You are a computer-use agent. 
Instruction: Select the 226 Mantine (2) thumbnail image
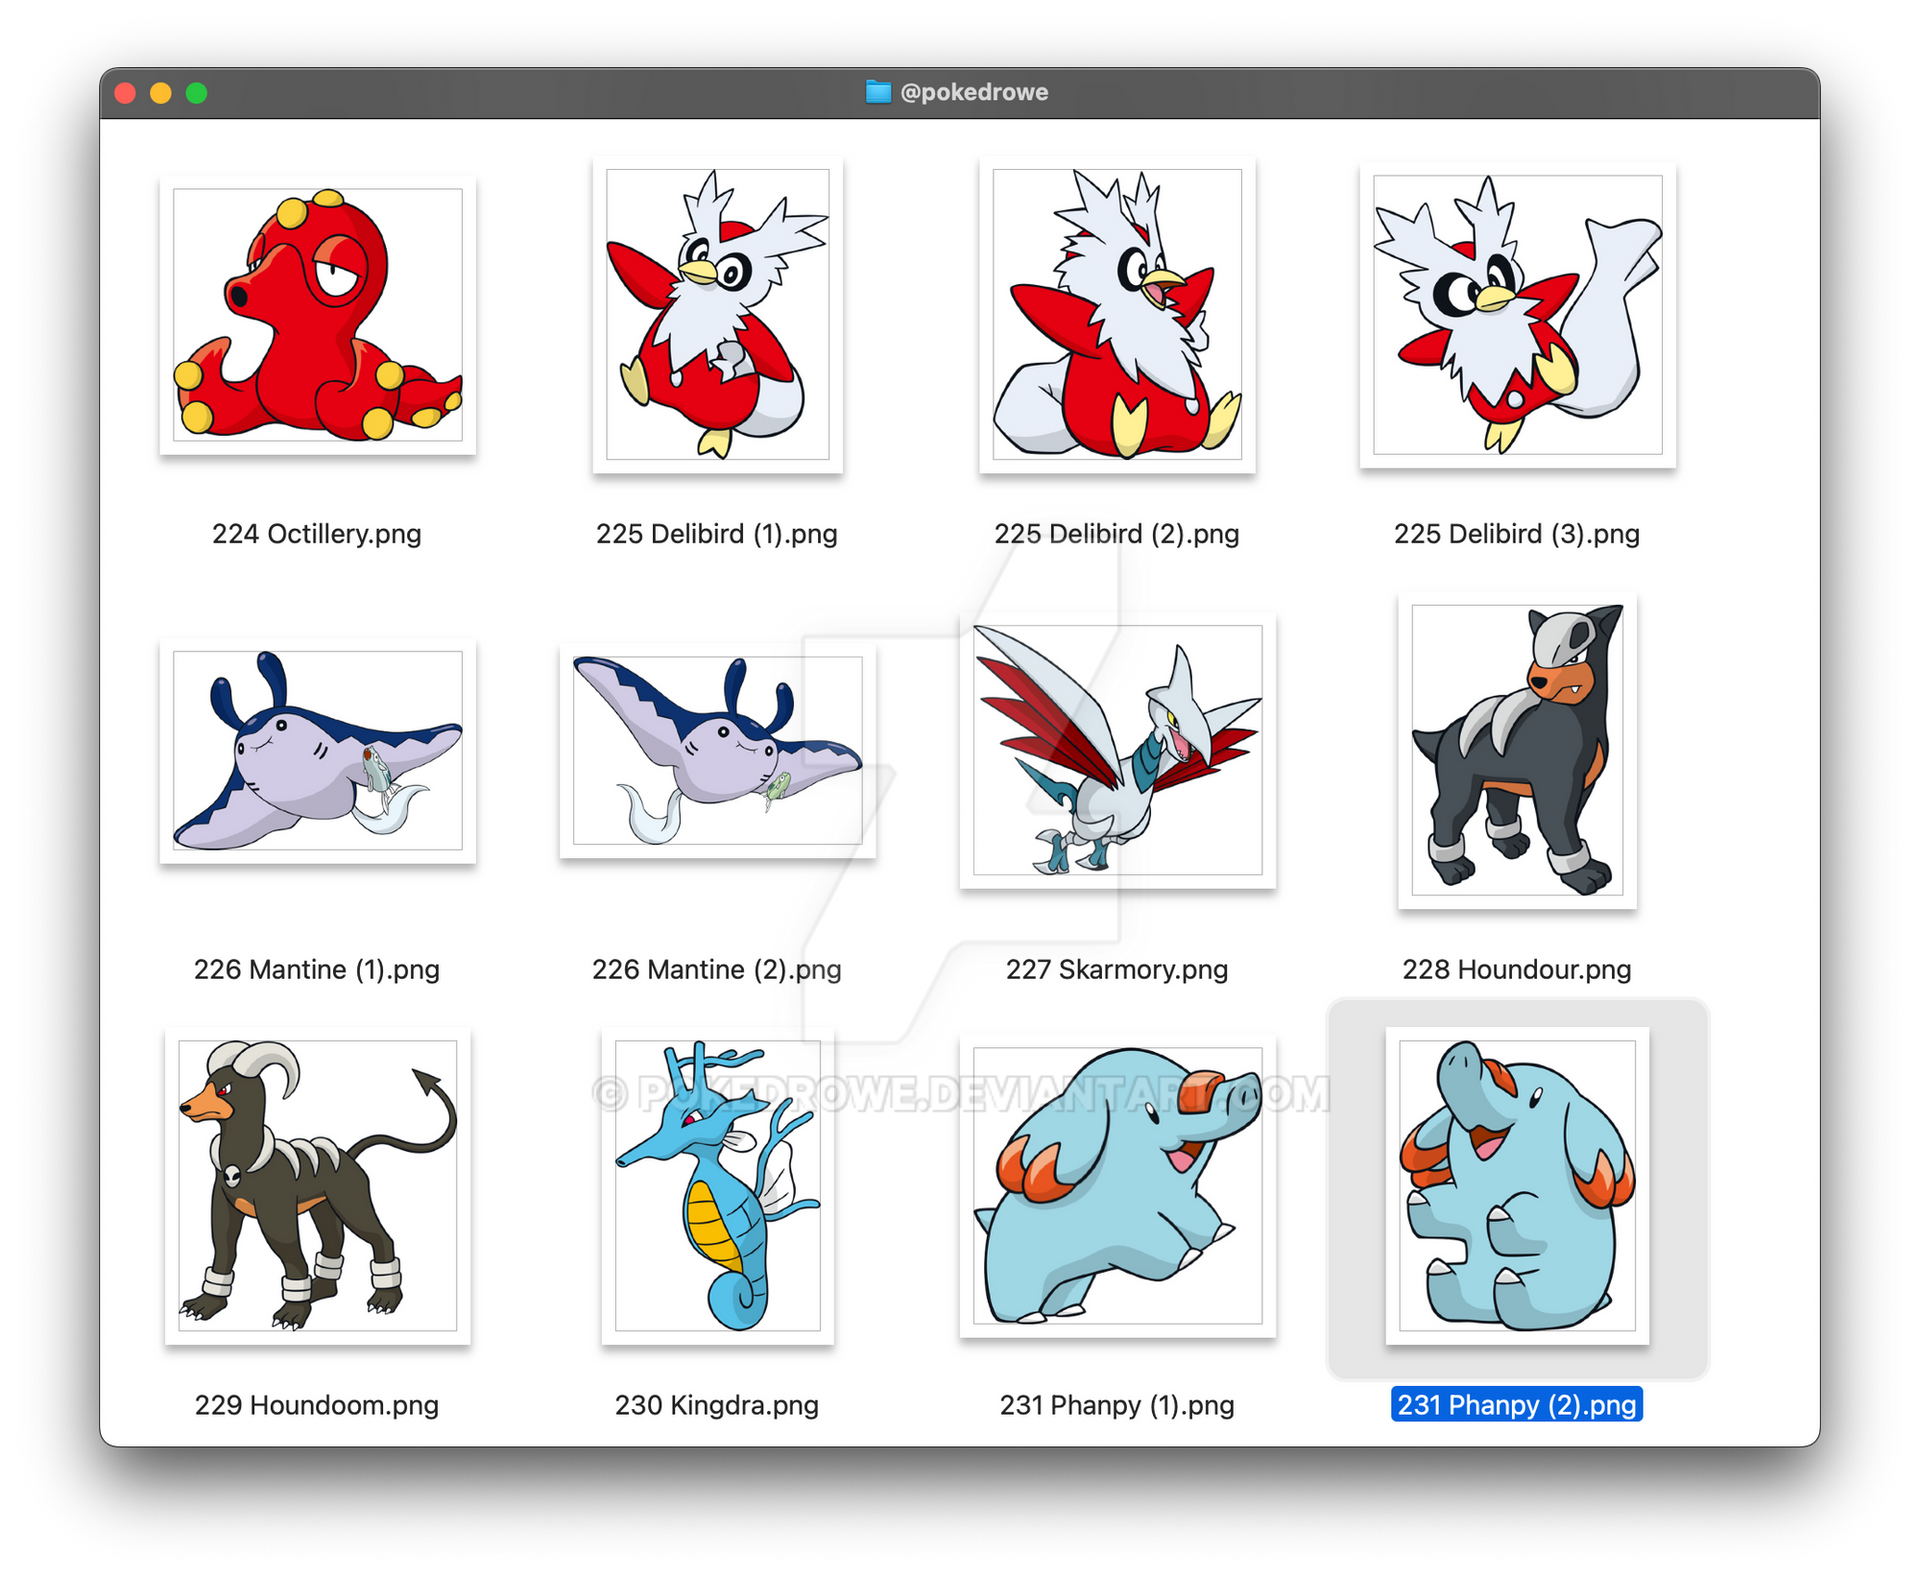pos(717,751)
